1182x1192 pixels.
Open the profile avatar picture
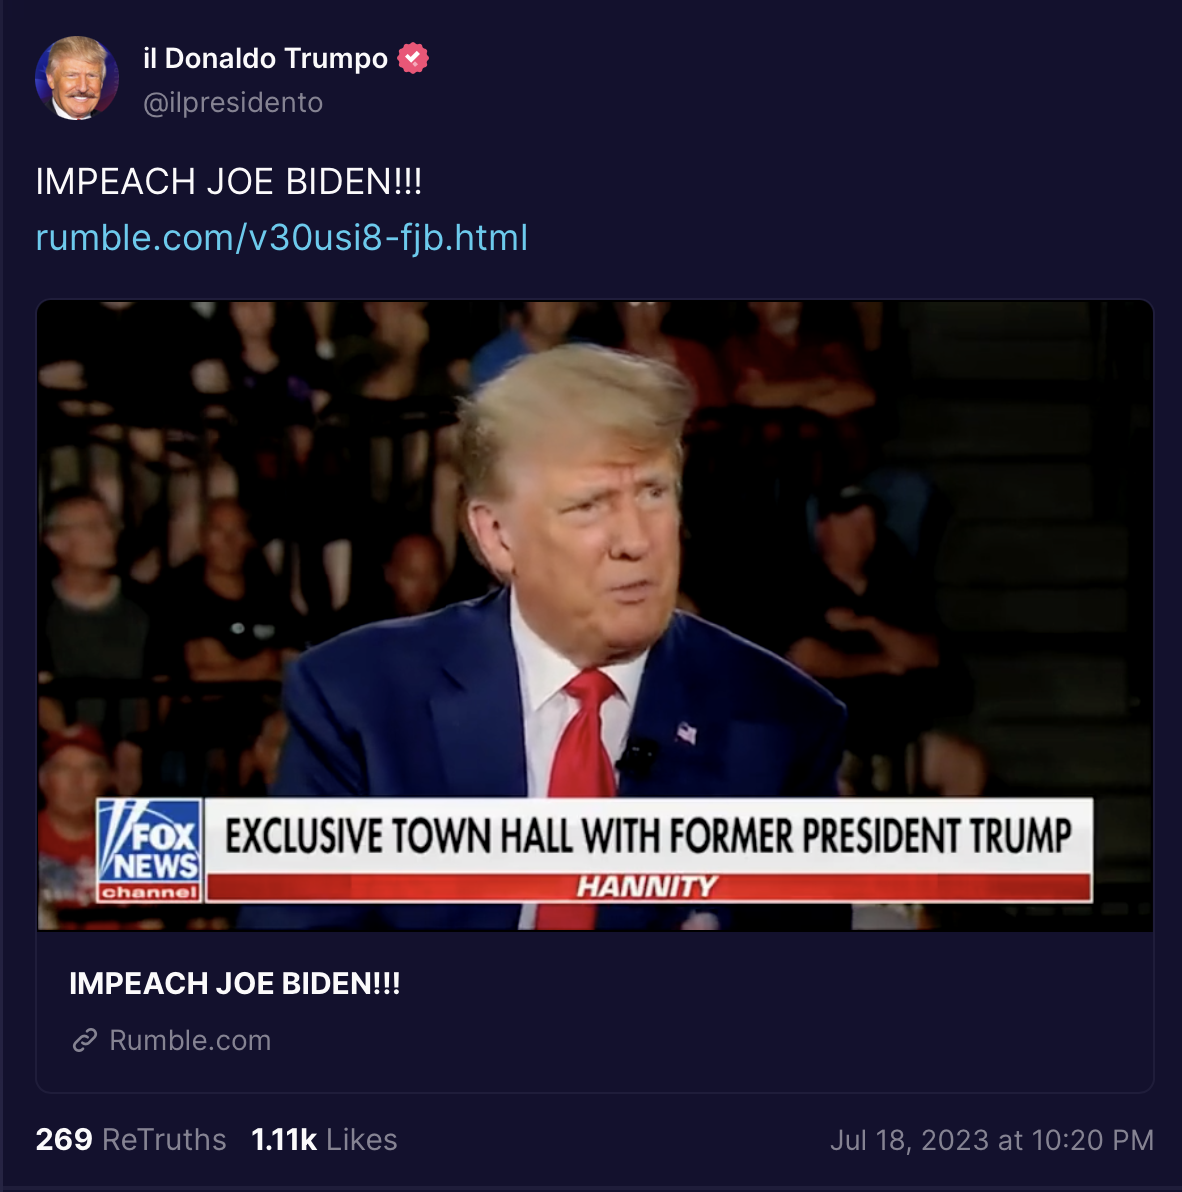point(77,78)
